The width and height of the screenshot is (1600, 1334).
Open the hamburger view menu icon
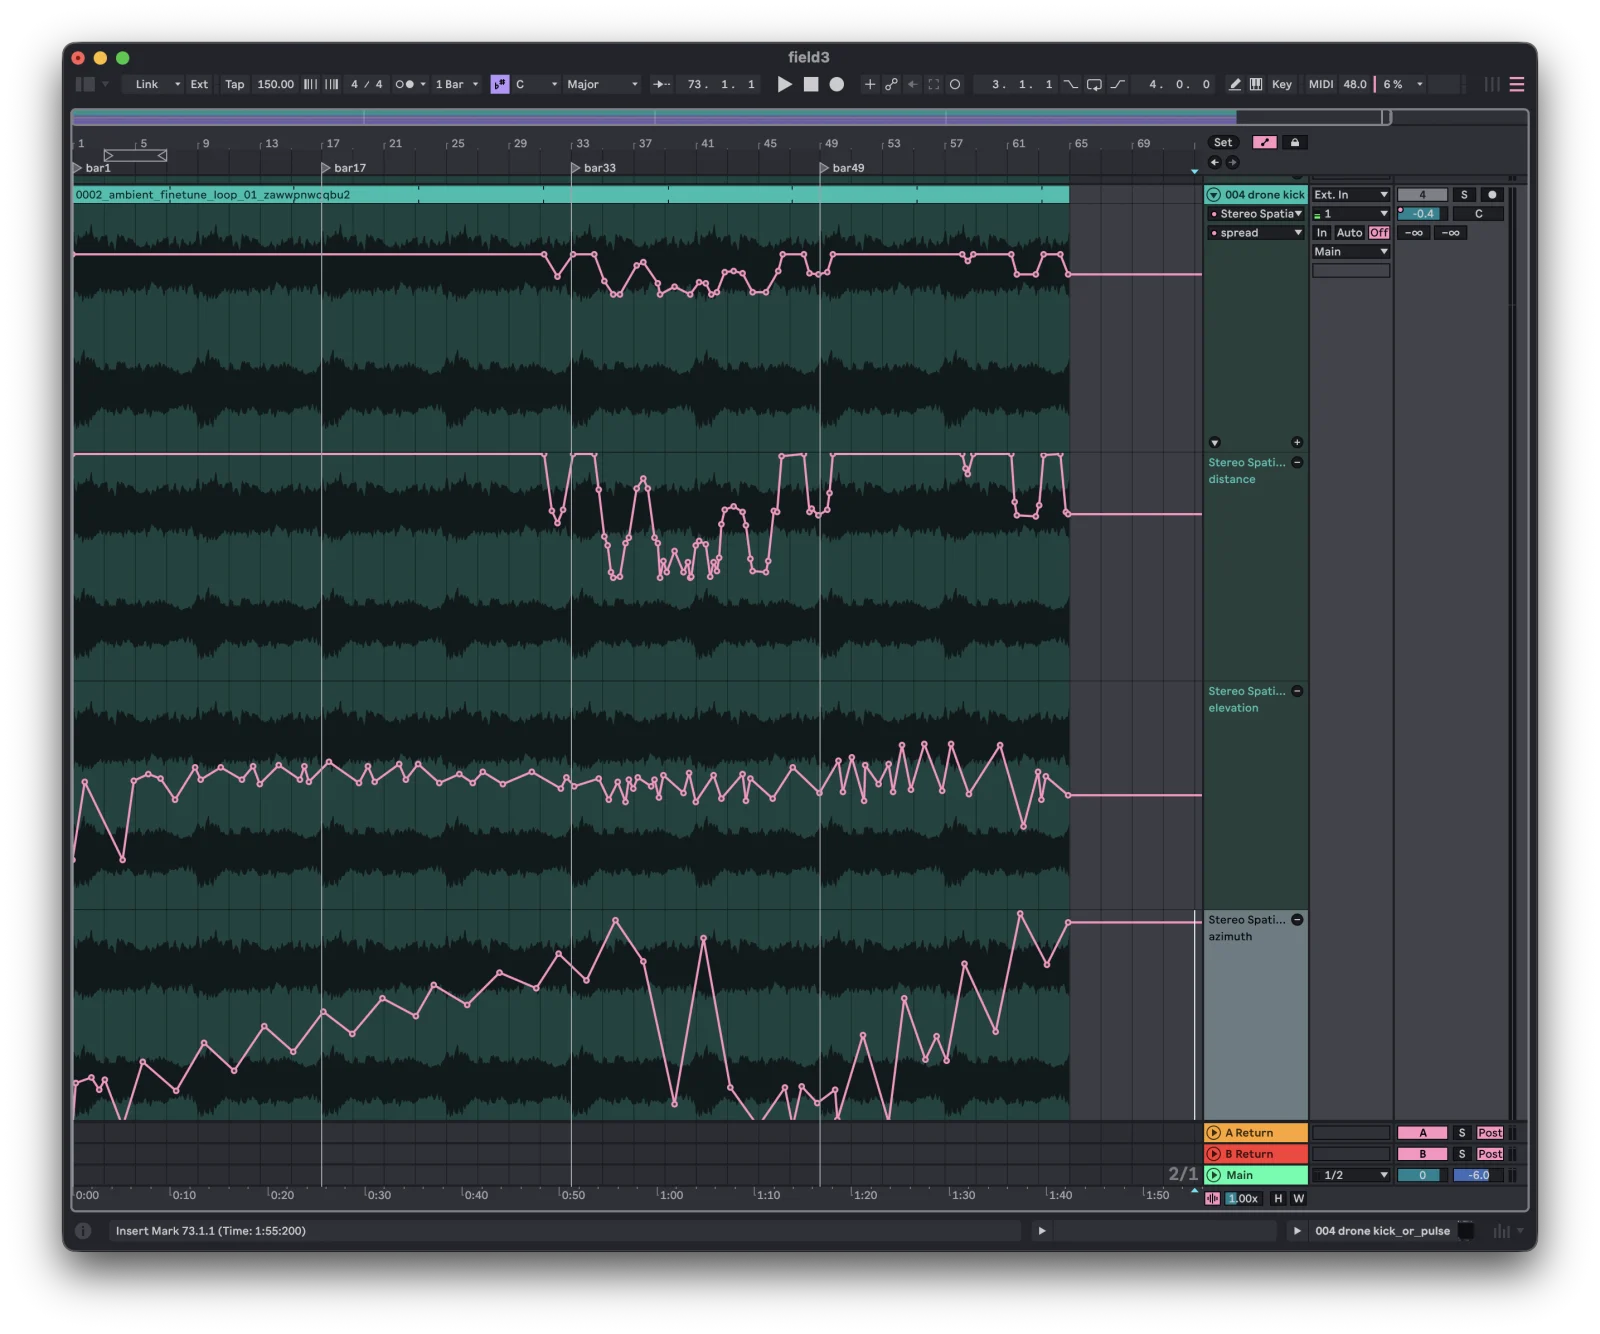(1517, 84)
